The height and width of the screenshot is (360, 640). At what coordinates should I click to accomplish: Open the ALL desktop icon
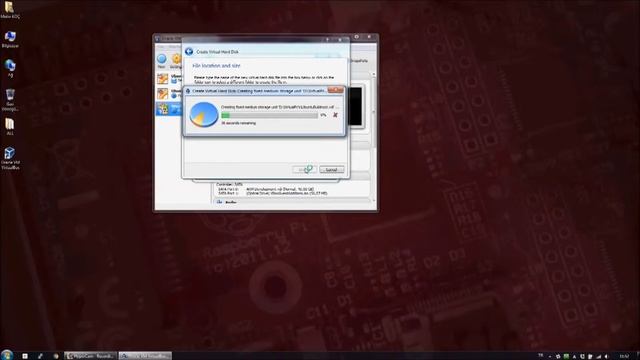pyautogui.click(x=10, y=127)
